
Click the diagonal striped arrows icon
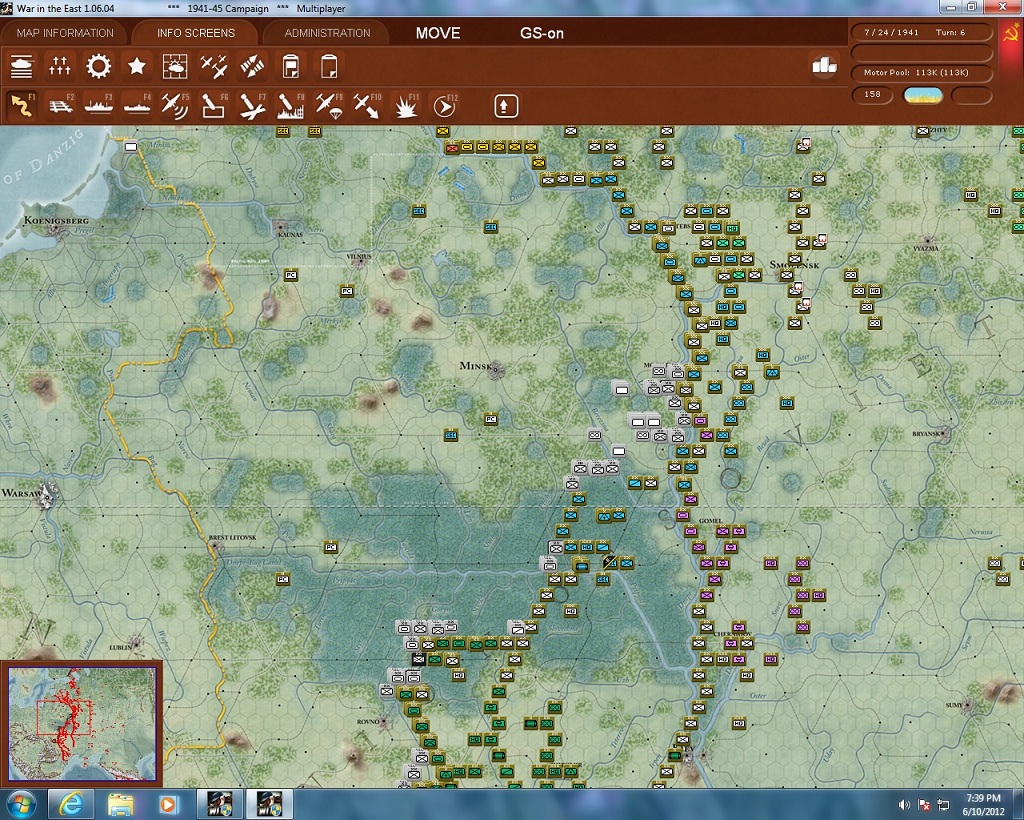[252, 67]
